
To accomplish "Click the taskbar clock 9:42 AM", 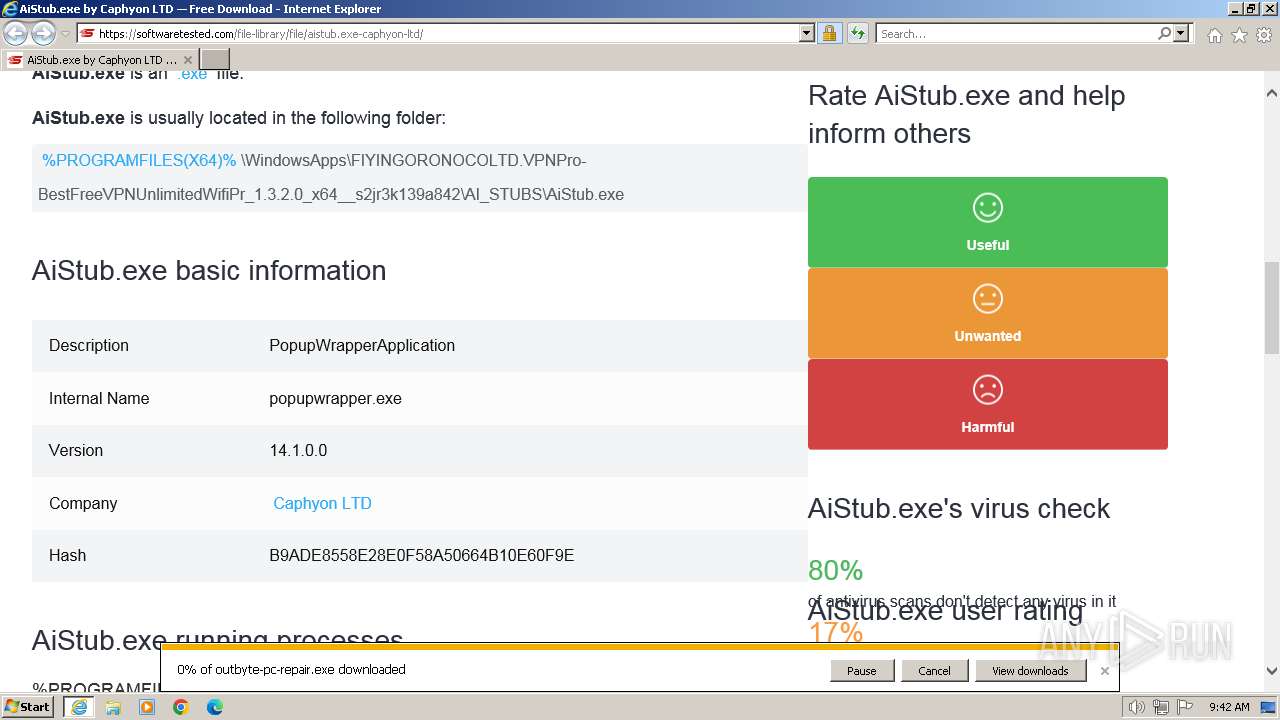I will click(1229, 707).
